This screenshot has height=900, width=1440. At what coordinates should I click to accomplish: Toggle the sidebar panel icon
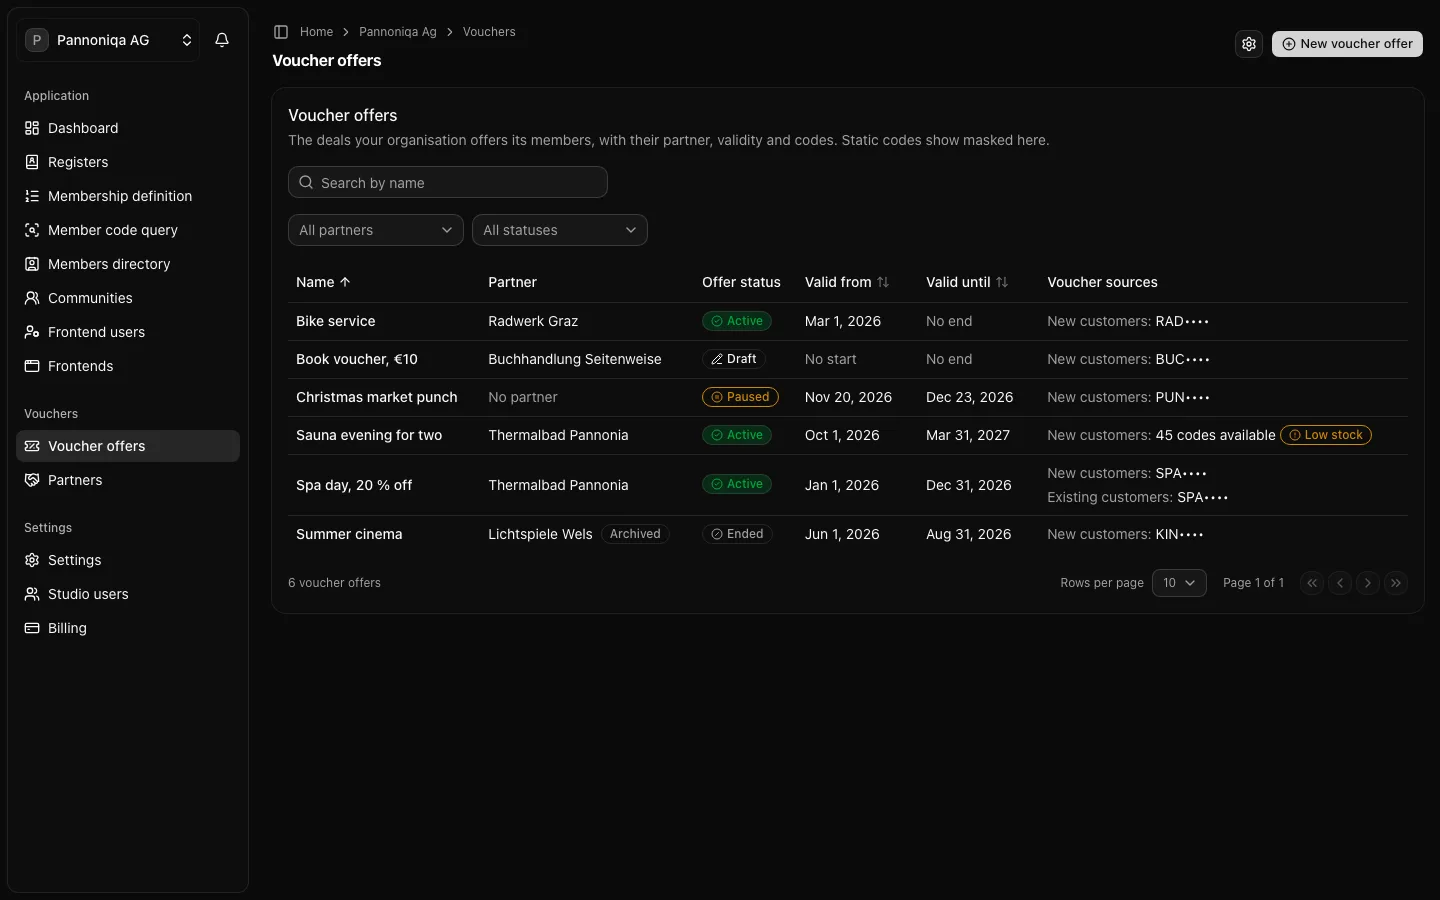[x=281, y=32]
